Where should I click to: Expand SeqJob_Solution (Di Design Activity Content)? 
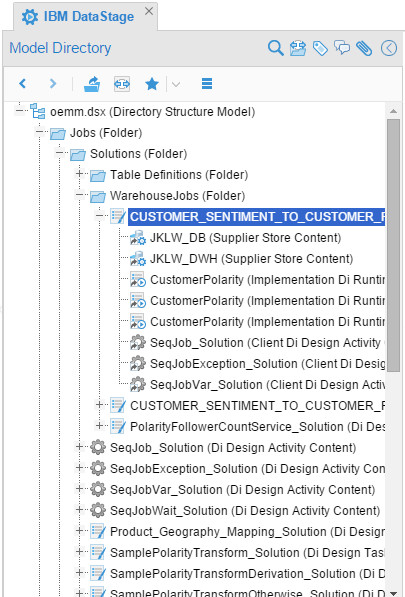[x=80, y=446]
